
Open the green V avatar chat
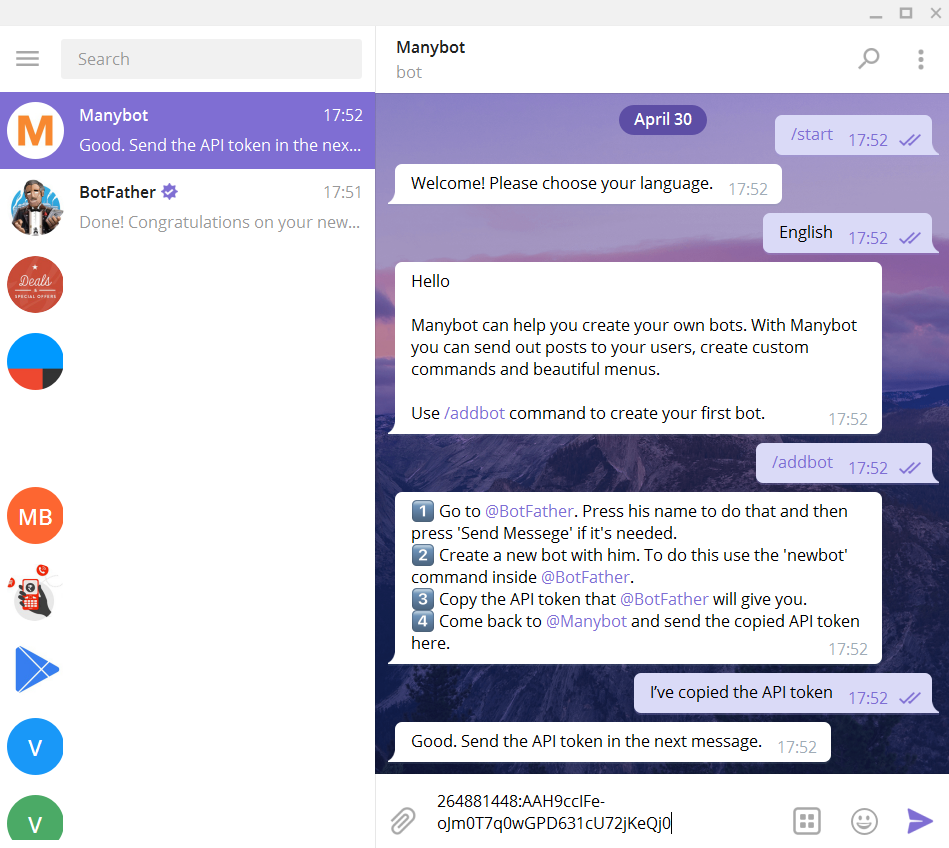[x=35, y=818]
